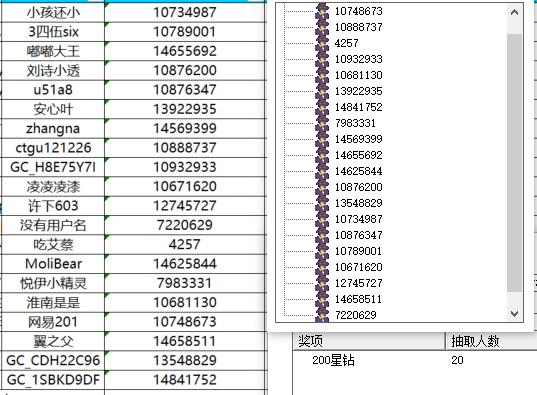The width and height of the screenshot is (537, 395).
Task: Click the vertical scrollbar thumb in the list
Action: (514, 163)
